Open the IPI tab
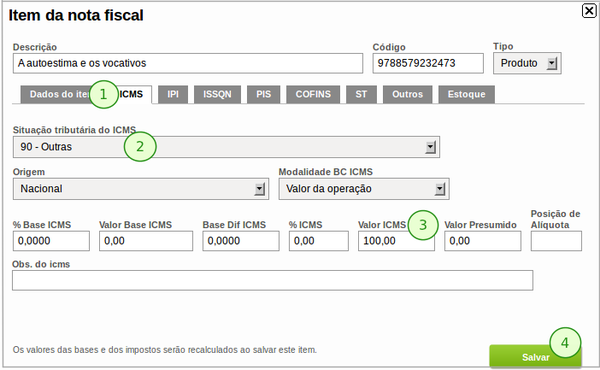 click(x=173, y=95)
